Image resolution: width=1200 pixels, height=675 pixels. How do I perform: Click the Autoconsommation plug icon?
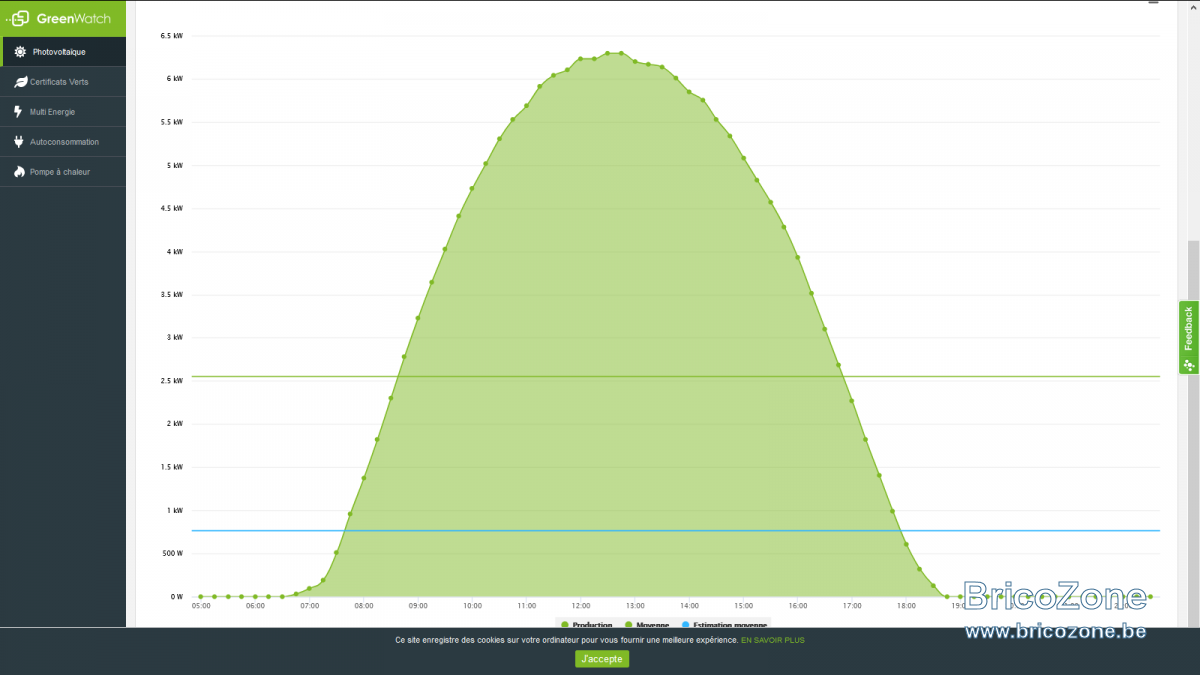pos(19,142)
